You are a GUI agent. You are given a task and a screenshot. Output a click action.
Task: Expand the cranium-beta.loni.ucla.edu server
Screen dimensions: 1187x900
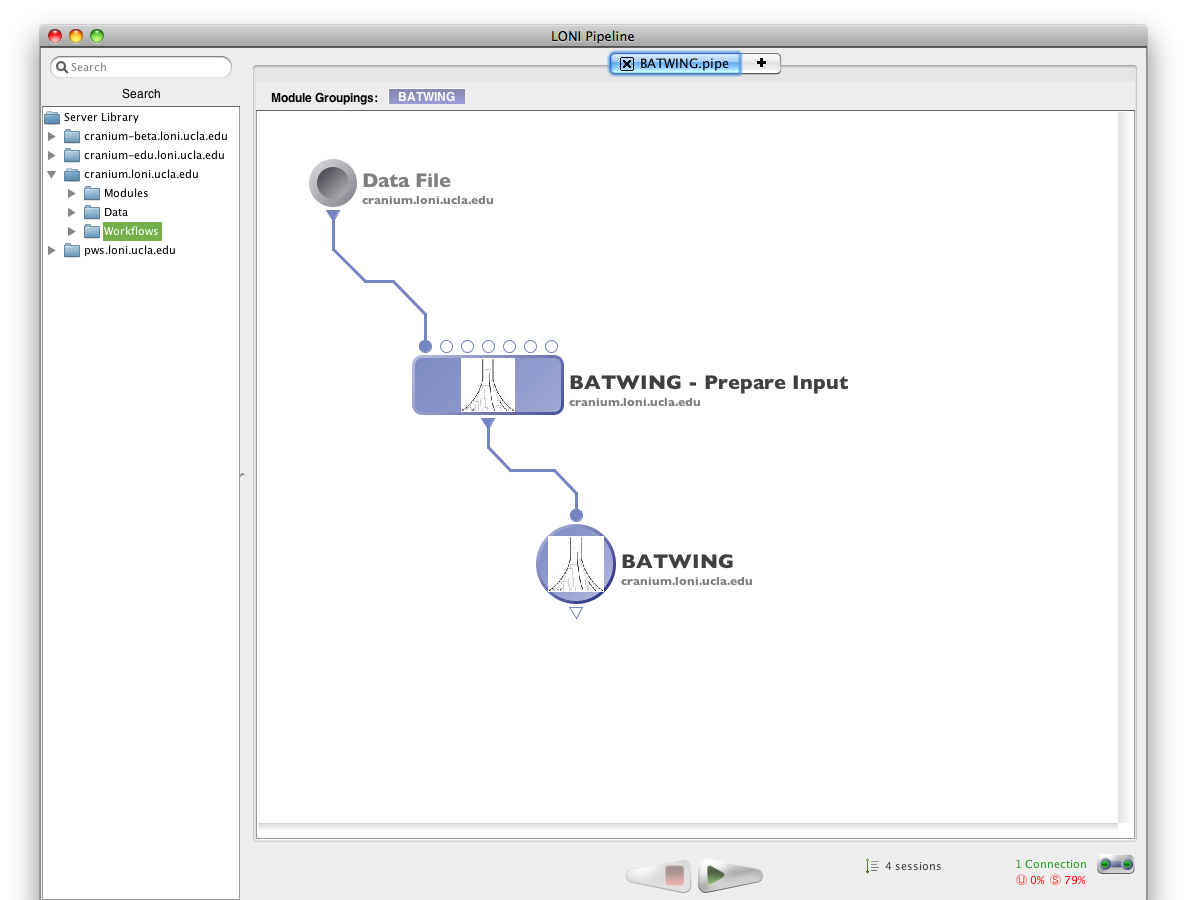pyautogui.click(x=52, y=136)
